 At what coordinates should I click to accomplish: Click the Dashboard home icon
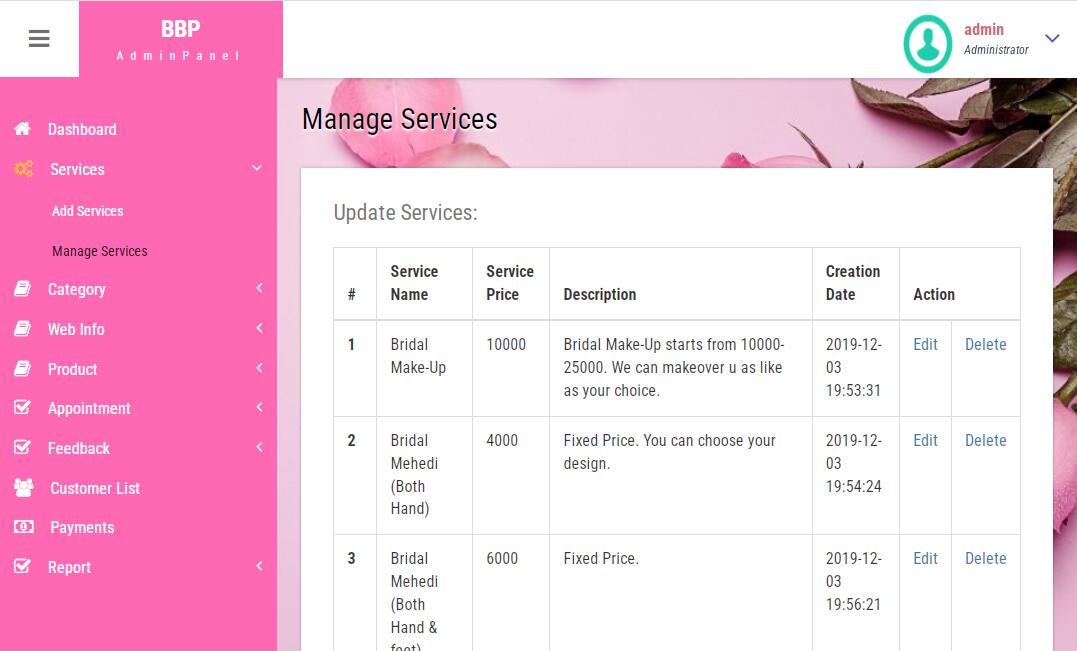(x=22, y=129)
